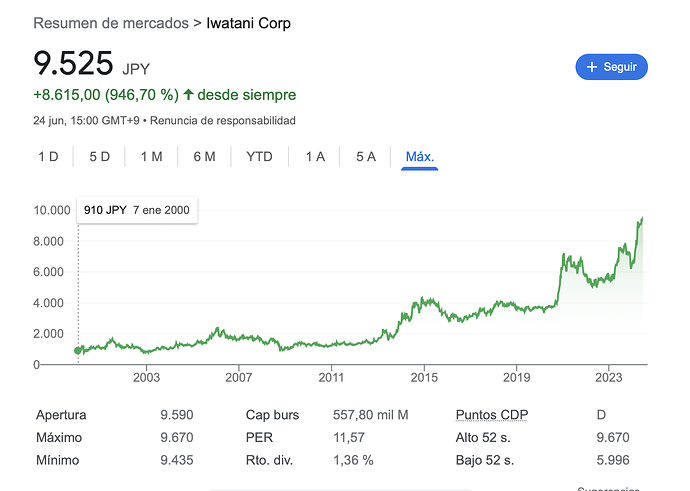The image size is (690, 491).
Task: Click the green data point marker on chart
Action: click(79, 350)
